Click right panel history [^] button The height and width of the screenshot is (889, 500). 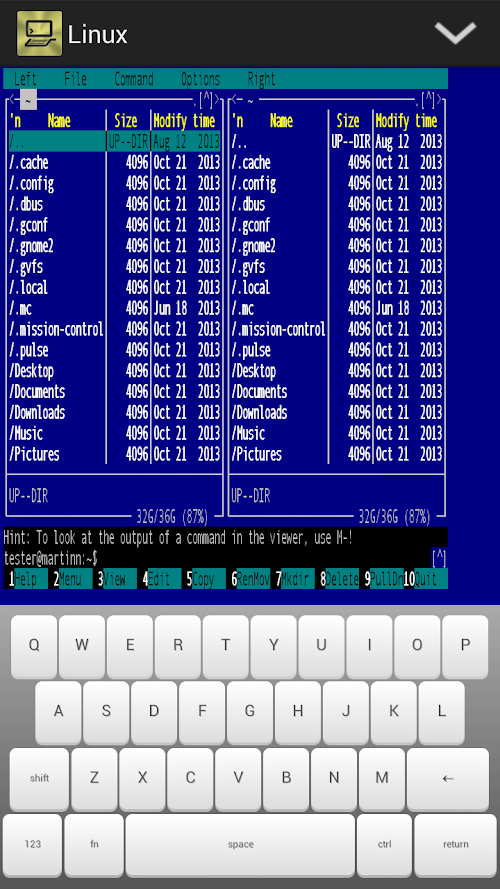(428, 99)
